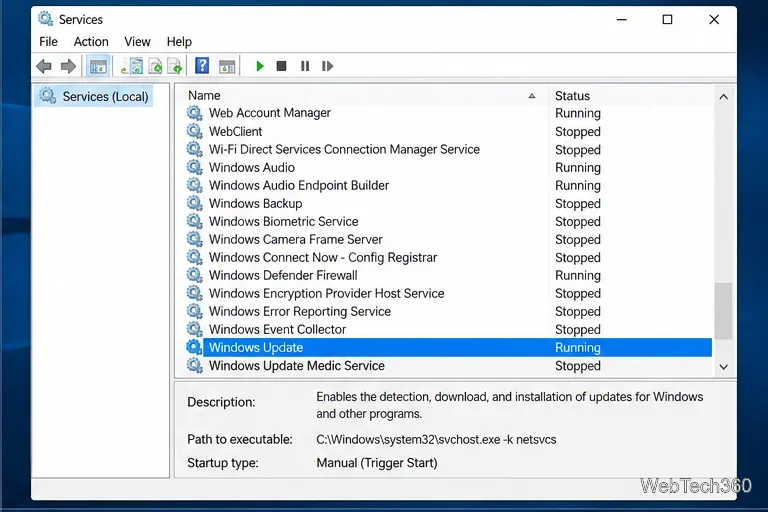Click gear icon beside Windows Connect Now row

[194, 257]
